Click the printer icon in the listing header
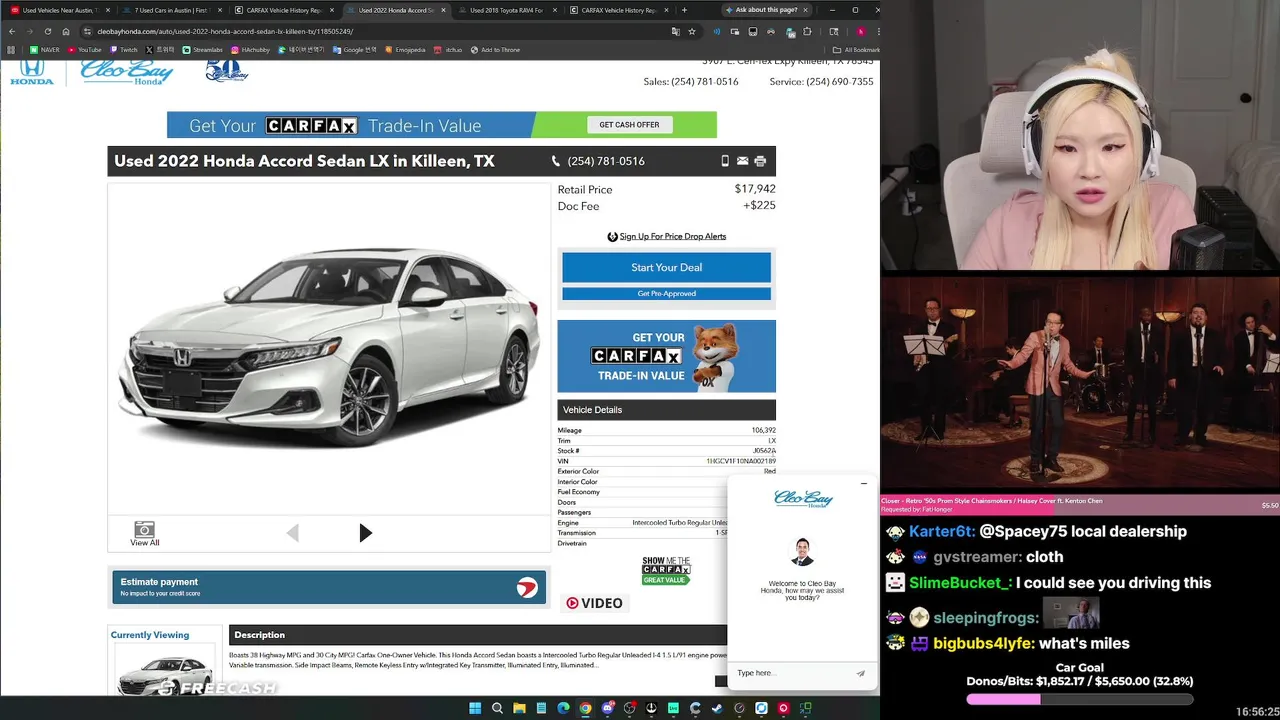Viewport: 1280px width, 720px height. pyautogui.click(x=760, y=161)
